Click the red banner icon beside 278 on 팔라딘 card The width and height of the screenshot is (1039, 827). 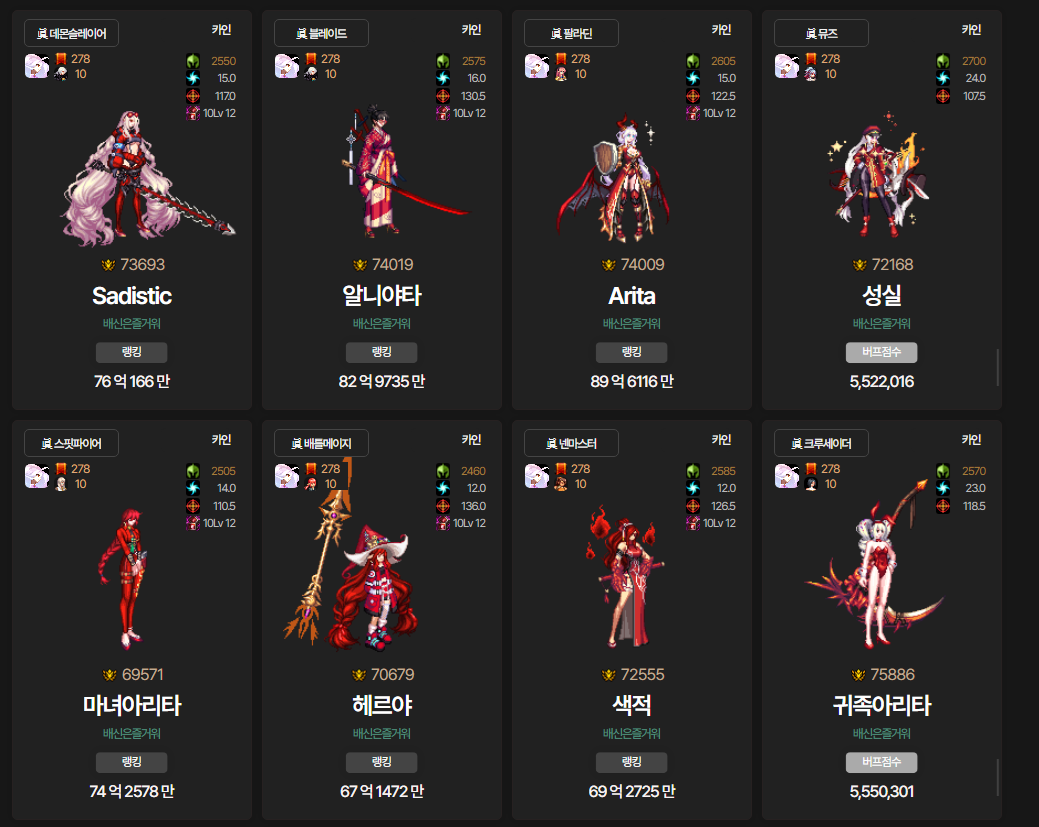[561, 59]
